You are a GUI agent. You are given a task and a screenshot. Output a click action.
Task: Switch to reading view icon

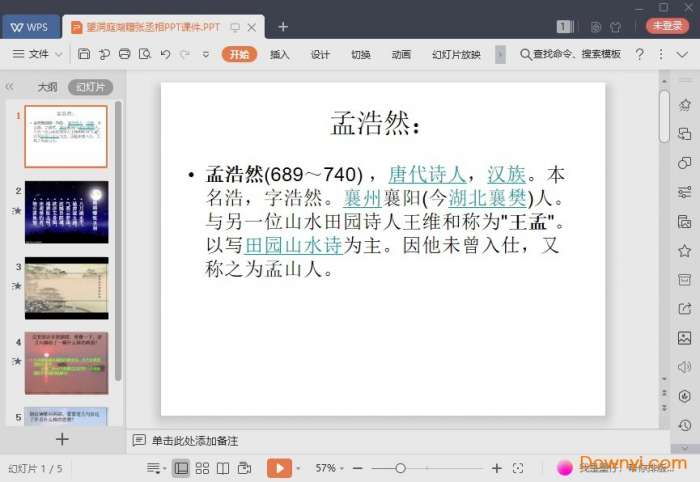223,468
